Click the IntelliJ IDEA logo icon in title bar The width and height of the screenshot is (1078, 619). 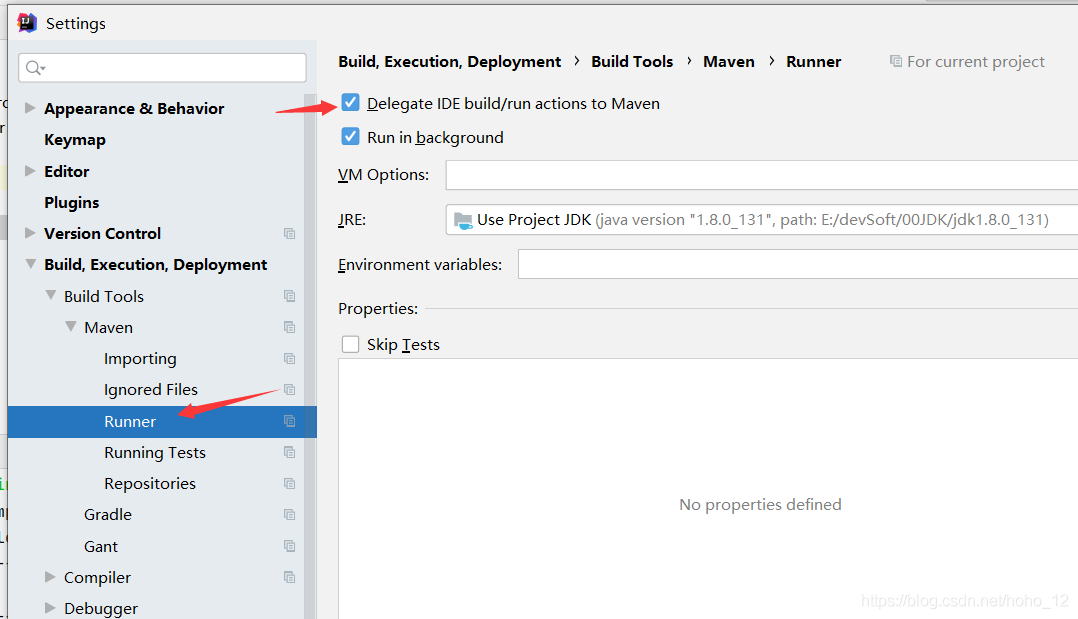[27, 23]
